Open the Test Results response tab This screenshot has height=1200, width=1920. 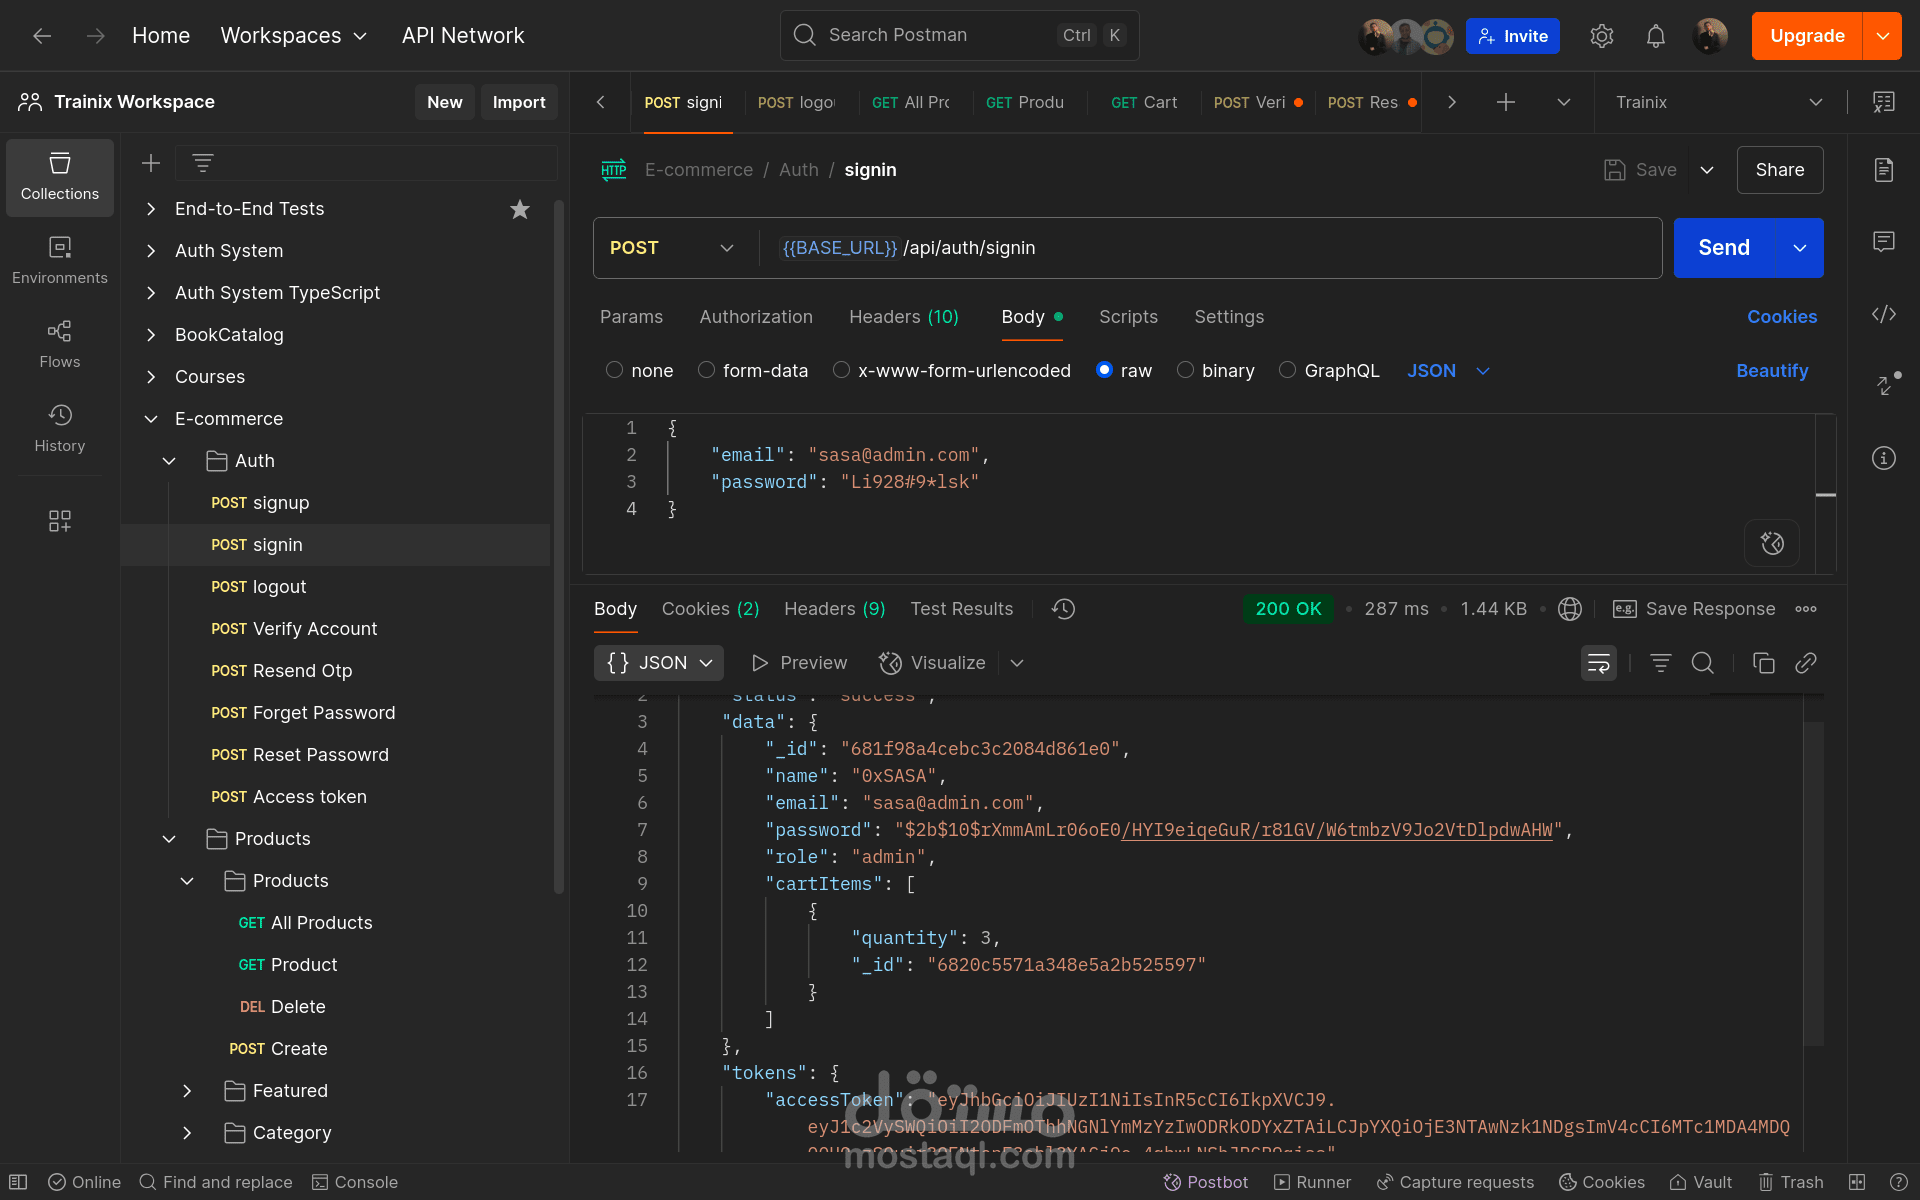[x=961, y=609]
